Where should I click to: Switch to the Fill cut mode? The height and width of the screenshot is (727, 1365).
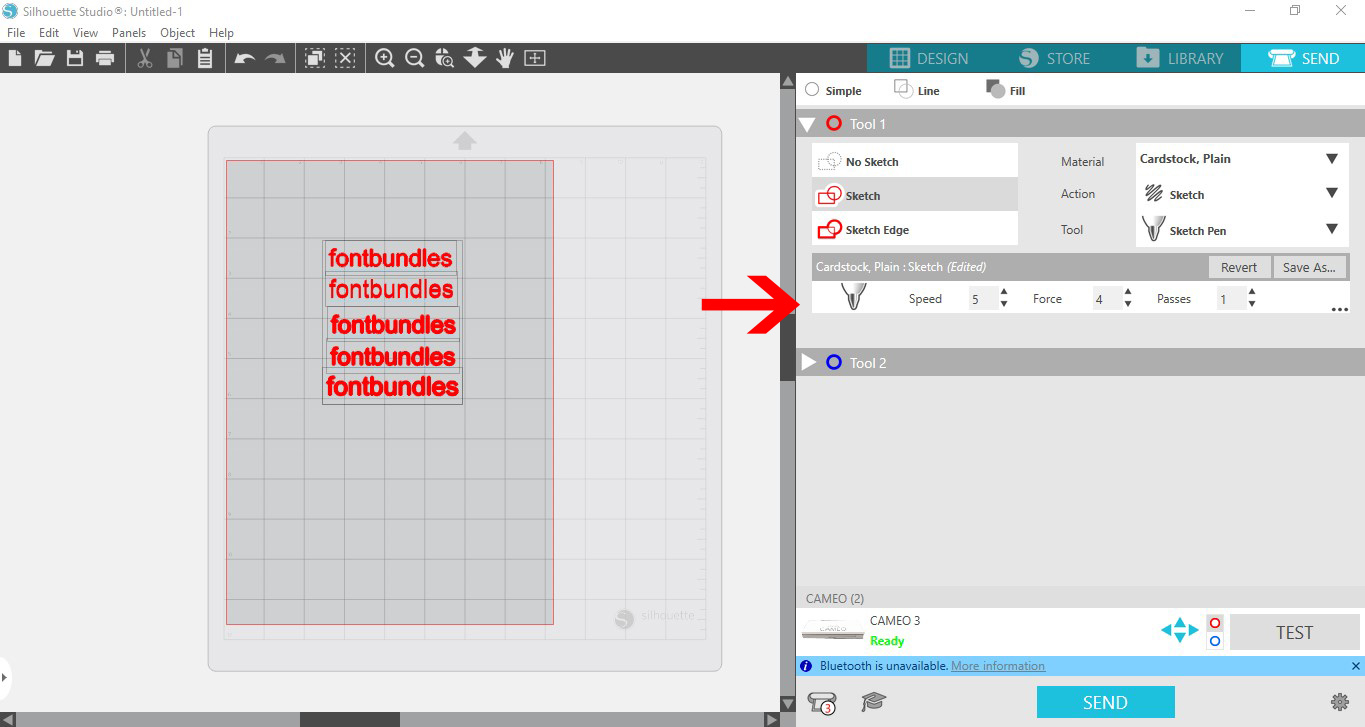(1005, 90)
